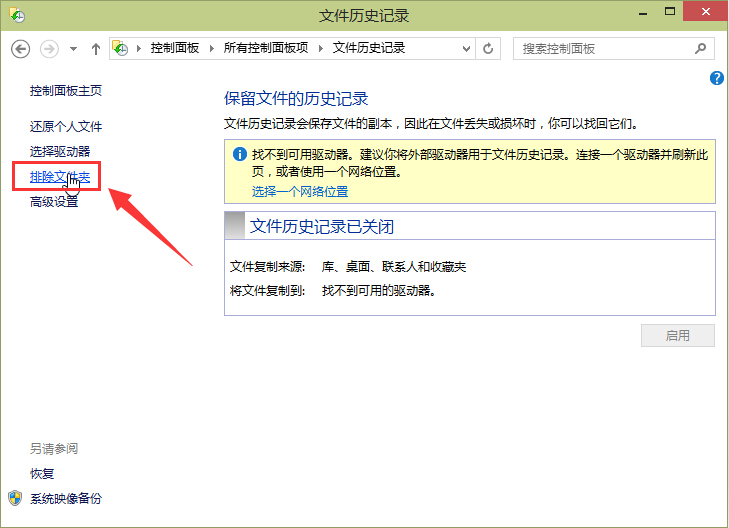Click the 选择一个网络位置 link
The width and height of the screenshot is (729, 528).
pos(300,191)
